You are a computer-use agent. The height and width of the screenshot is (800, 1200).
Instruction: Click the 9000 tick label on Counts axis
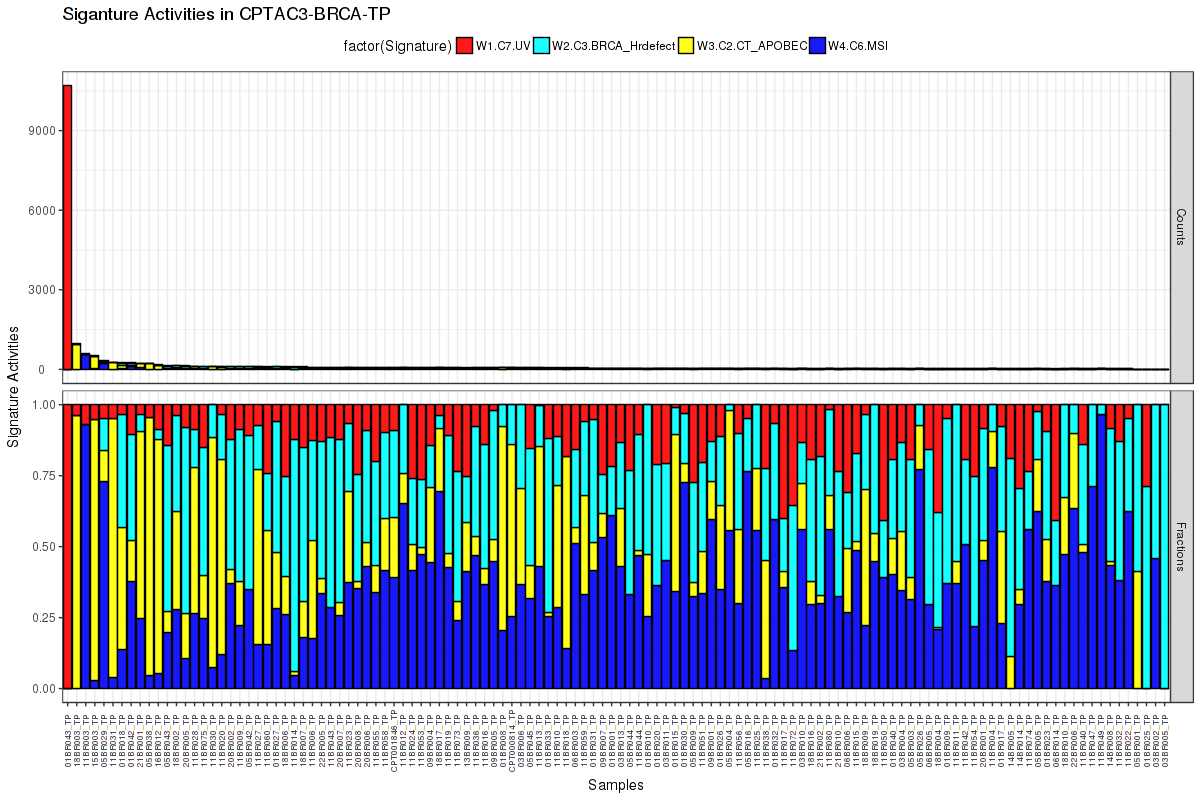pos(40,130)
